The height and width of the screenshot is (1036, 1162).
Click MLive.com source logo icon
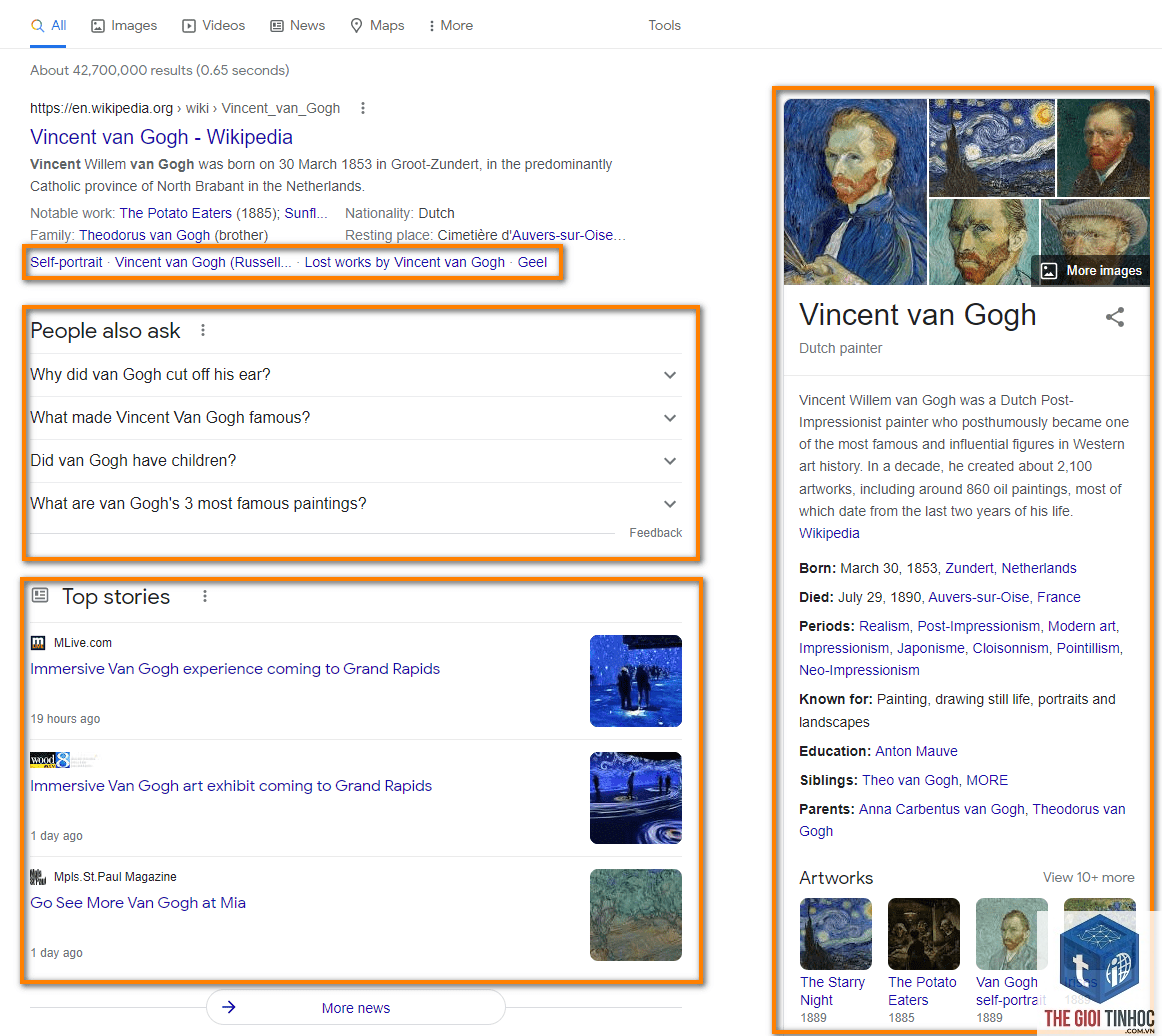pyautogui.click(x=38, y=643)
